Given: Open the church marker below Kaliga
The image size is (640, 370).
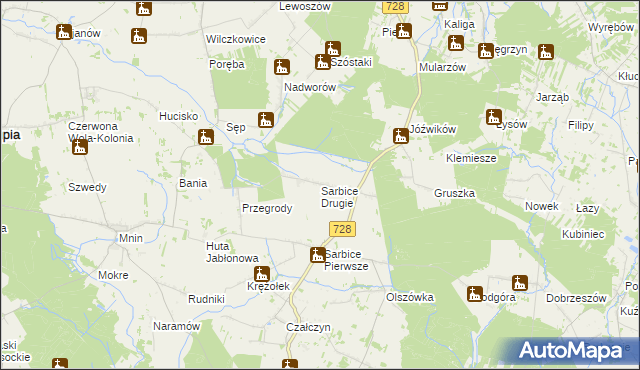Looking at the screenshot, I should [x=456, y=43].
